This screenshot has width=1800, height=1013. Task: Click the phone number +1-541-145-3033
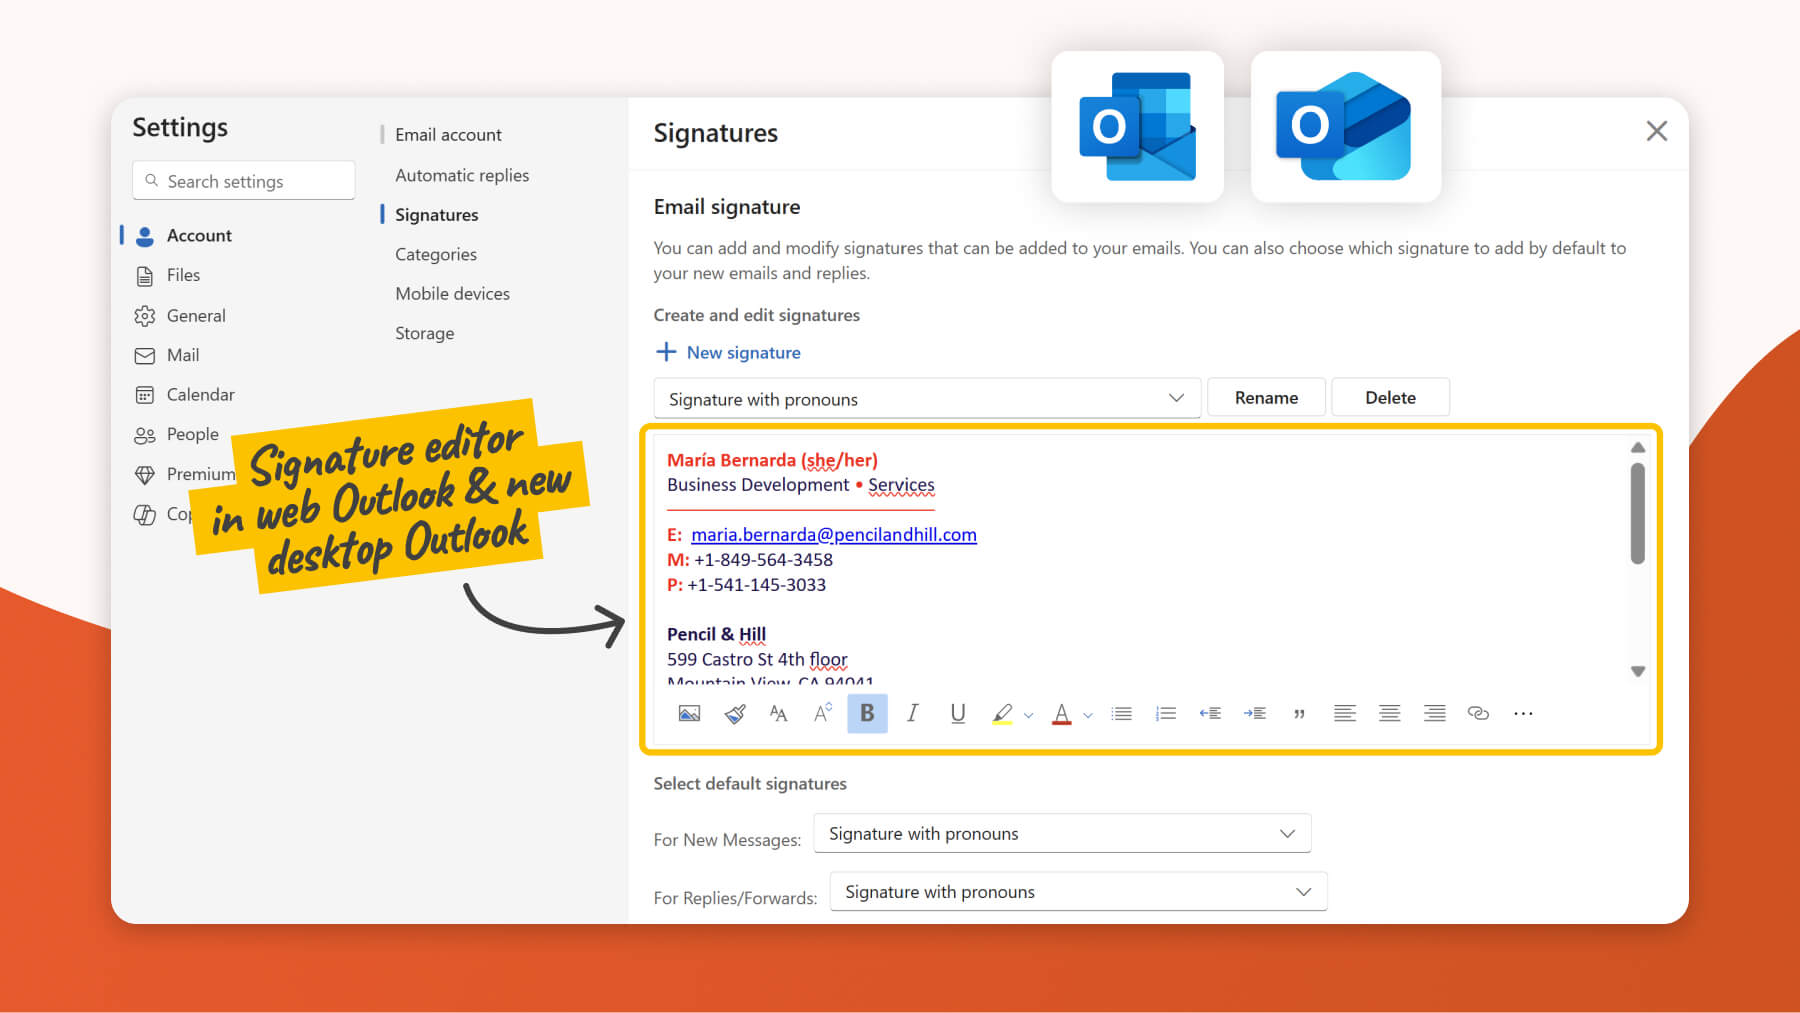tap(757, 584)
